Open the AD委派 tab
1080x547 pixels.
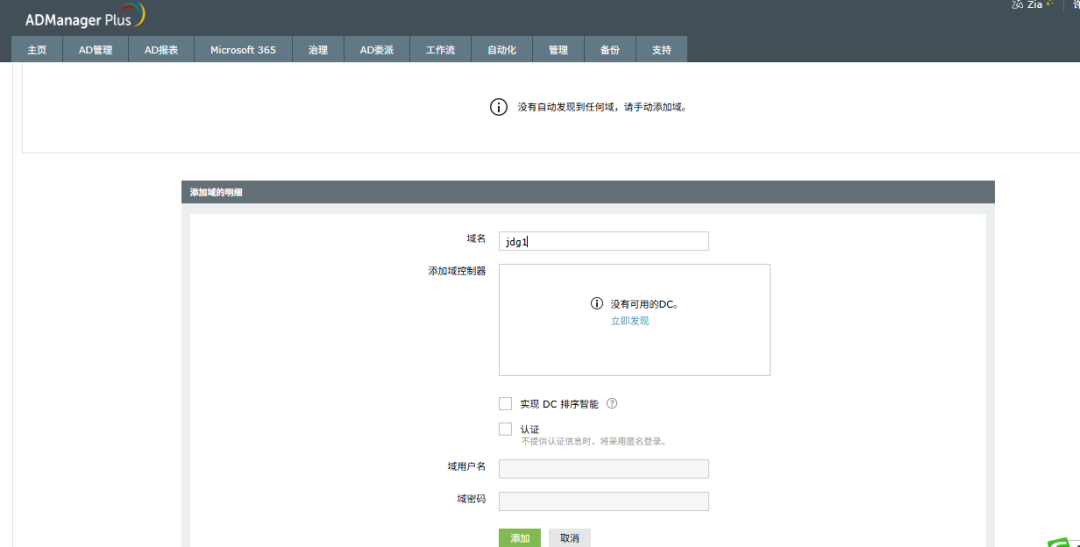(x=377, y=50)
